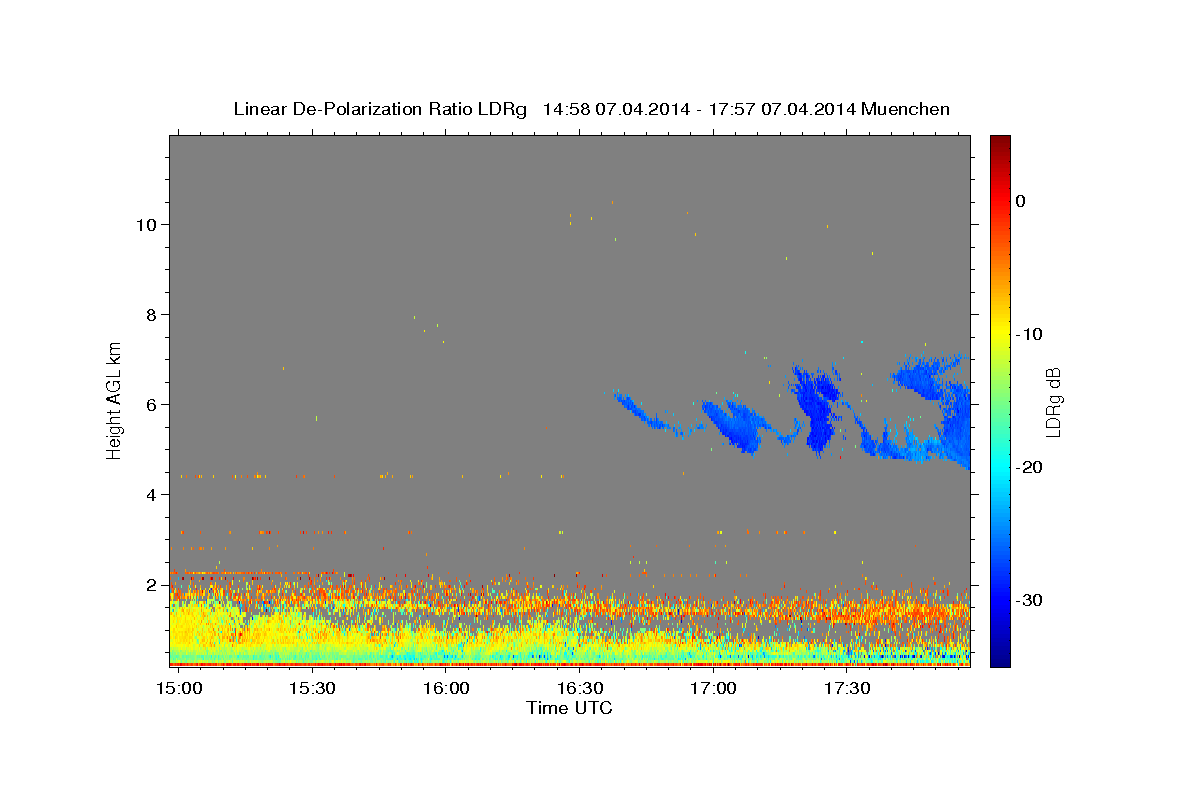Viewport: 1200px width, 800px height.
Task: Click the 'LDRg dB' colorbar label
Action: click(1052, 402)
